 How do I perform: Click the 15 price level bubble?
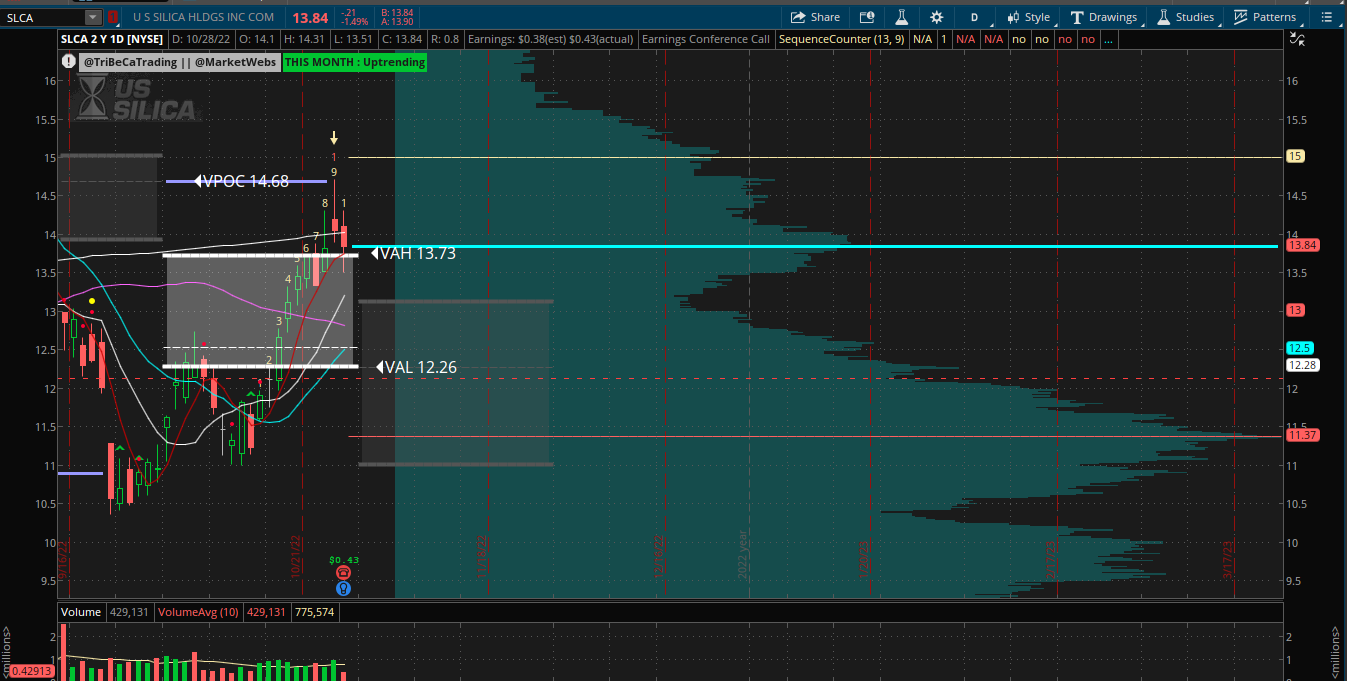click(1296, 156)
